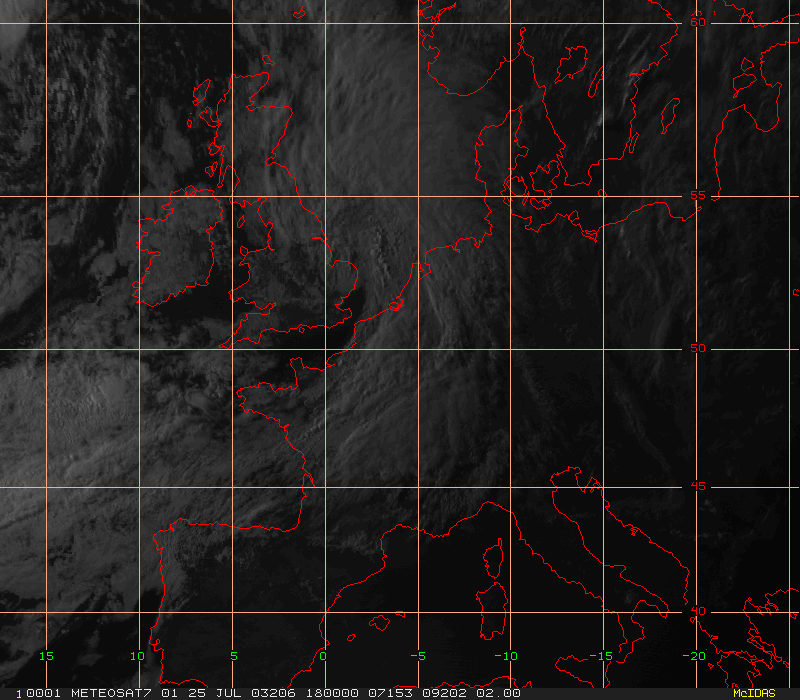Click the latitude label 45

(697, 486)
